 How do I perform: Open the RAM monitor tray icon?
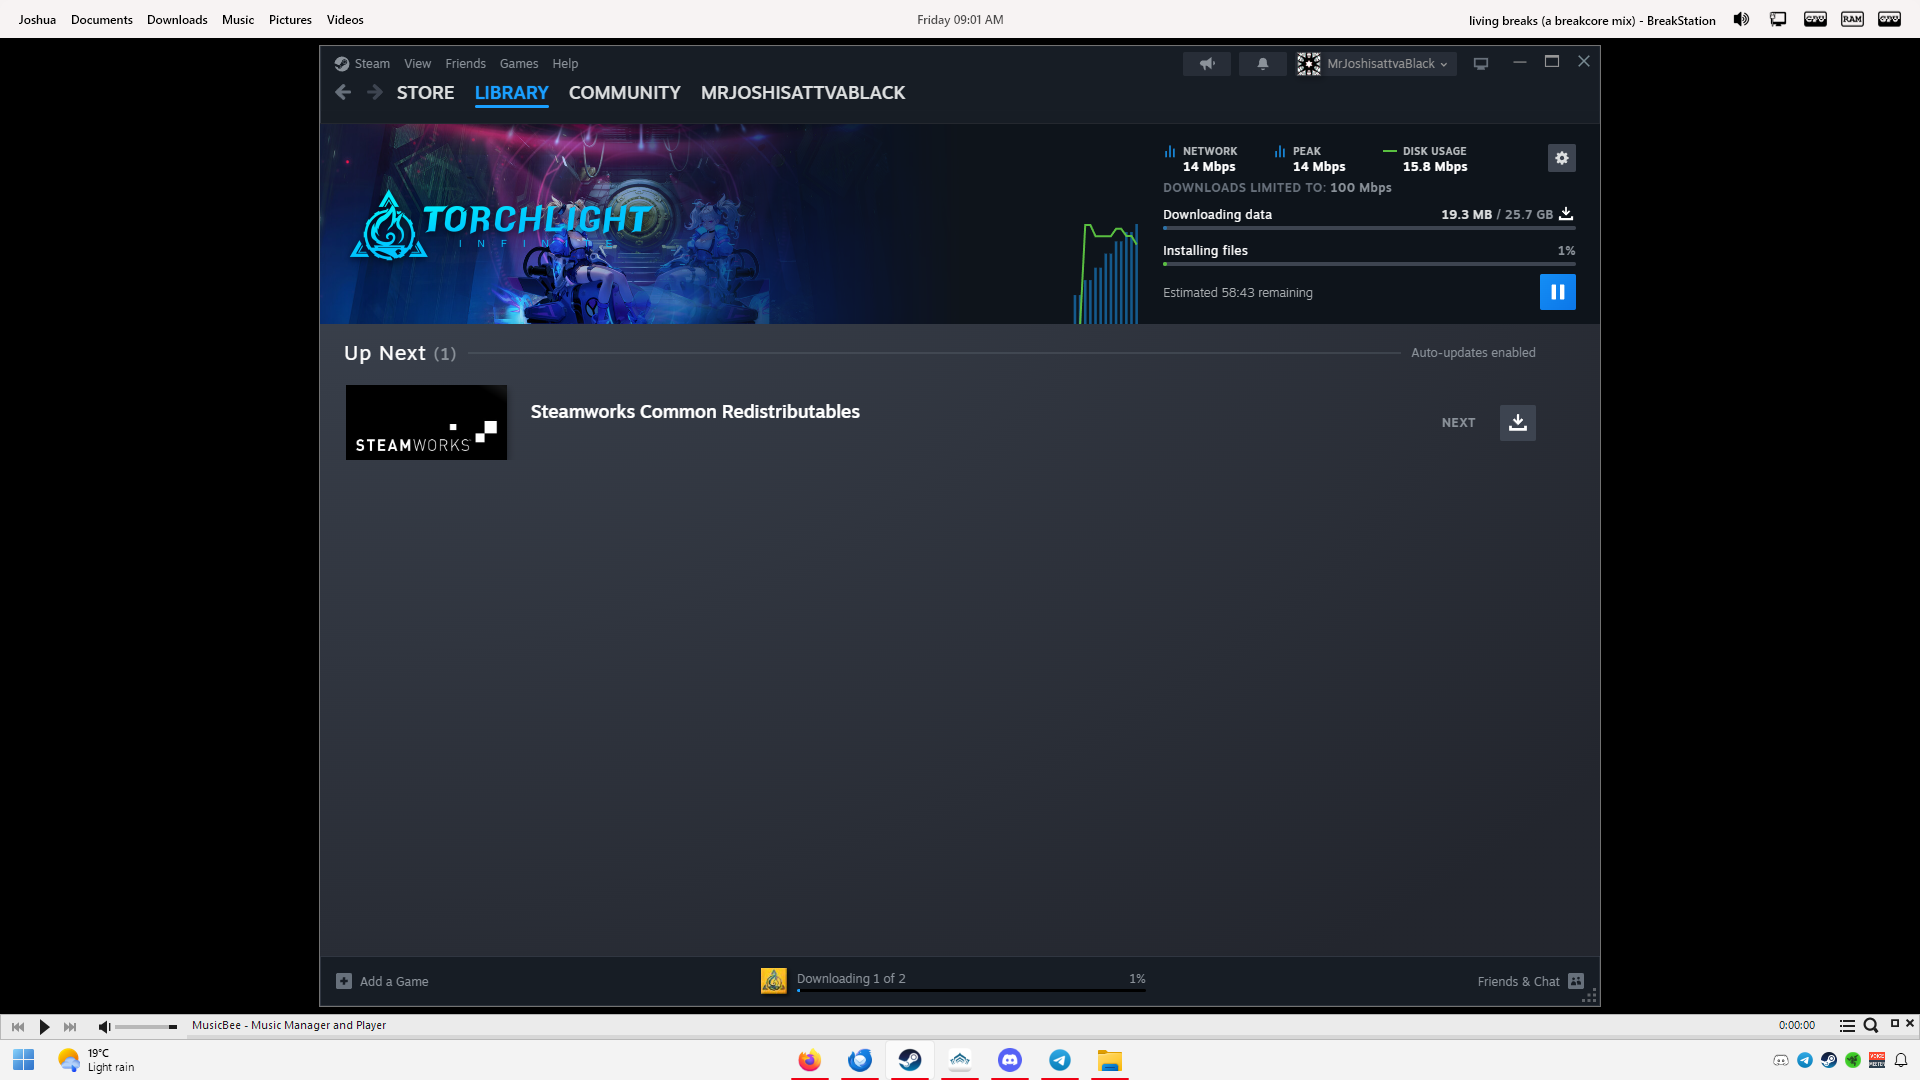1852,19
